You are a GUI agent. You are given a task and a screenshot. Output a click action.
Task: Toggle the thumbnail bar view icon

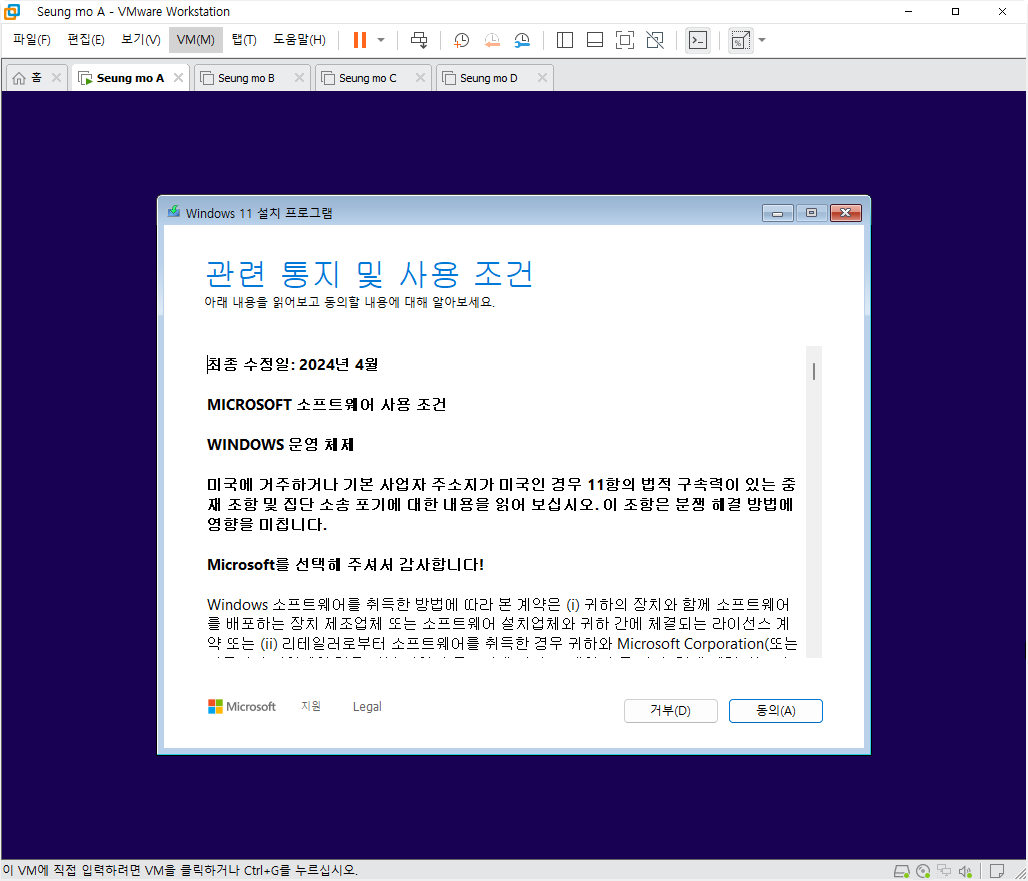(x=595, y=40)
